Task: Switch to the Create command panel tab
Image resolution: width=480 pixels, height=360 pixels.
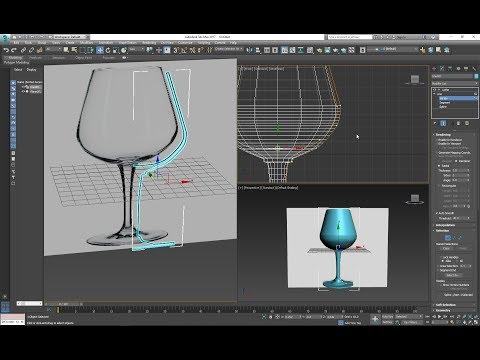Action: (x=434, y=68)
